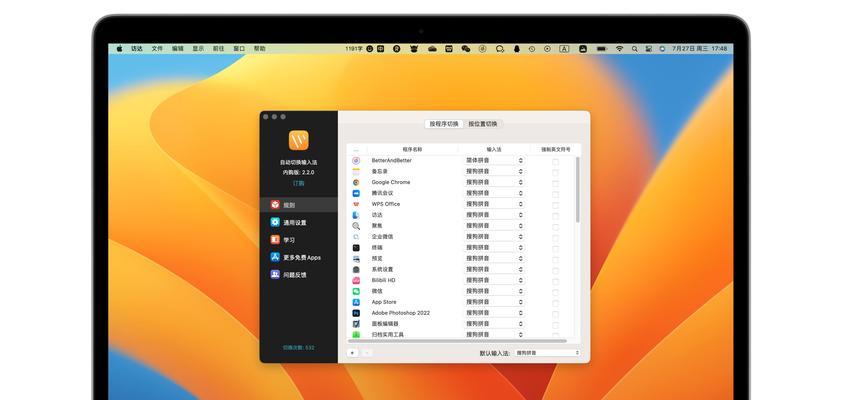Click the 预览 Preview app icon
The height and width of the screenshot is (400, 843).
coord(356,258)
